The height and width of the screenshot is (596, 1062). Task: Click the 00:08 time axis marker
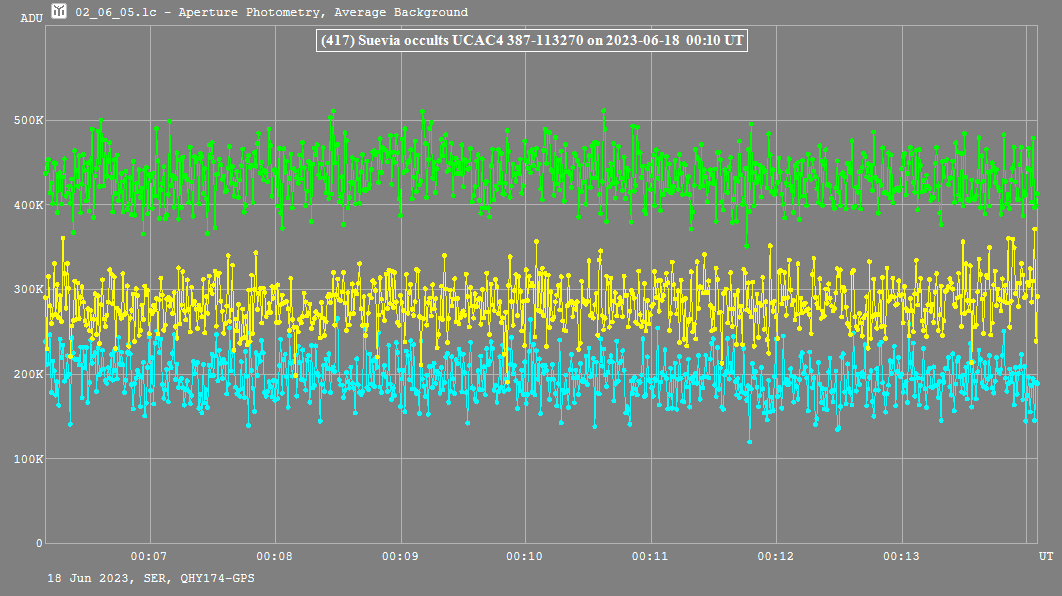pyautogui.click(x=274, y=555)
